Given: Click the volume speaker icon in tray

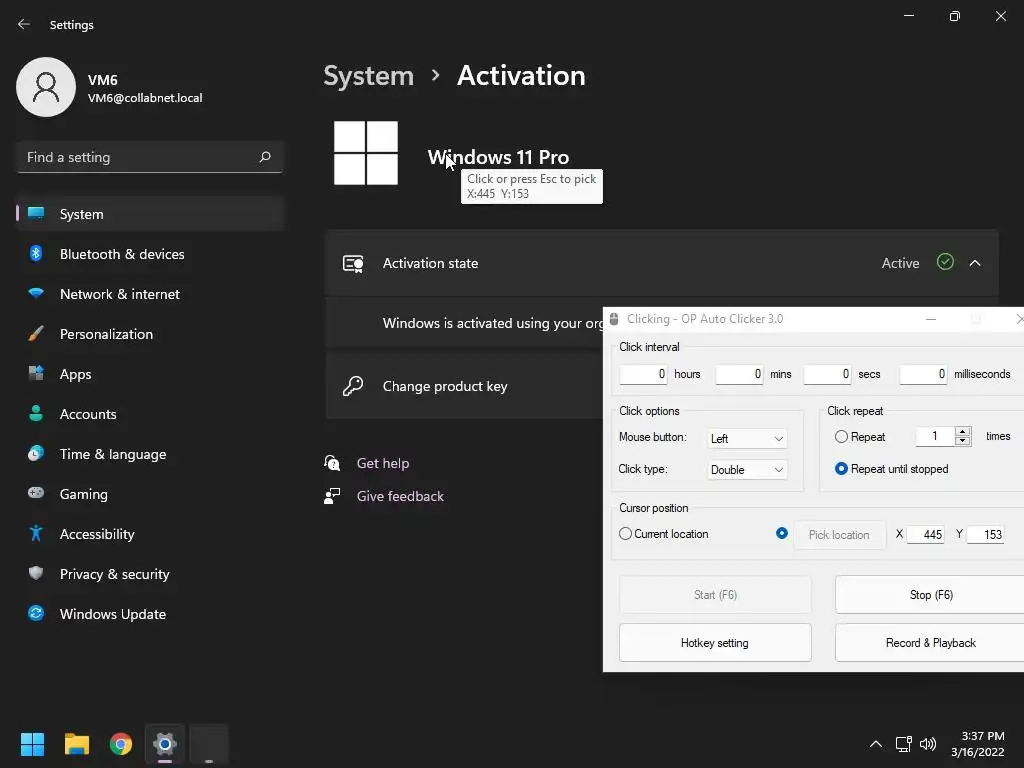Looking at the screenshot, I should [x=927, y=744].
